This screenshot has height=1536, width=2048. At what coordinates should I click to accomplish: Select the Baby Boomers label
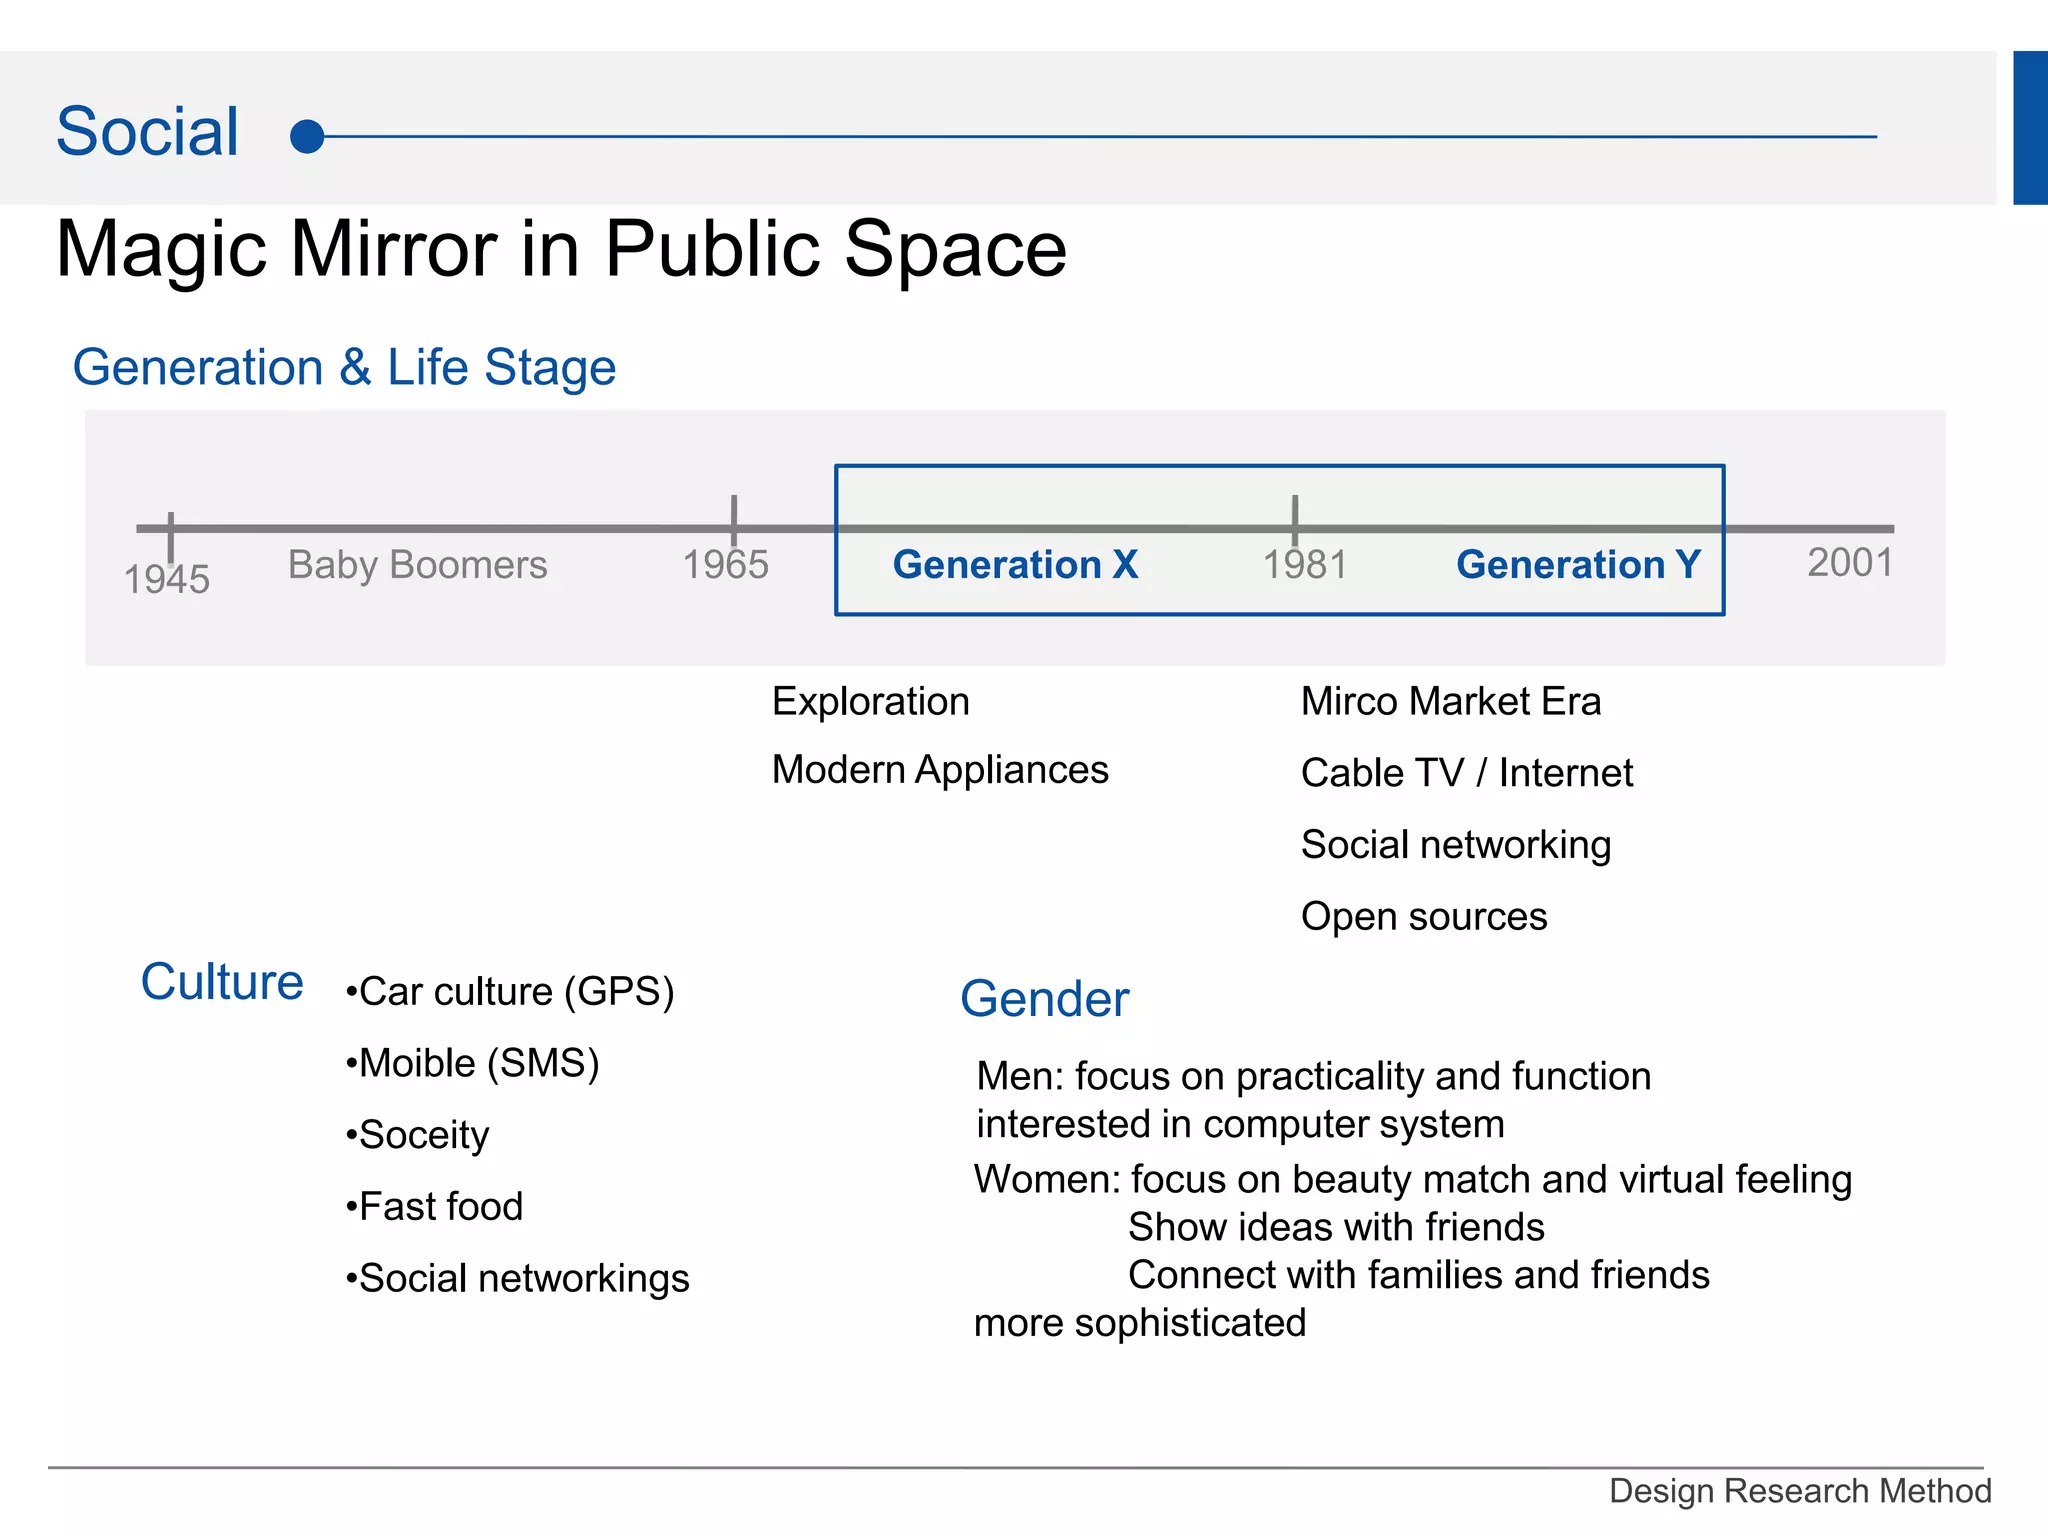(418, 565)
